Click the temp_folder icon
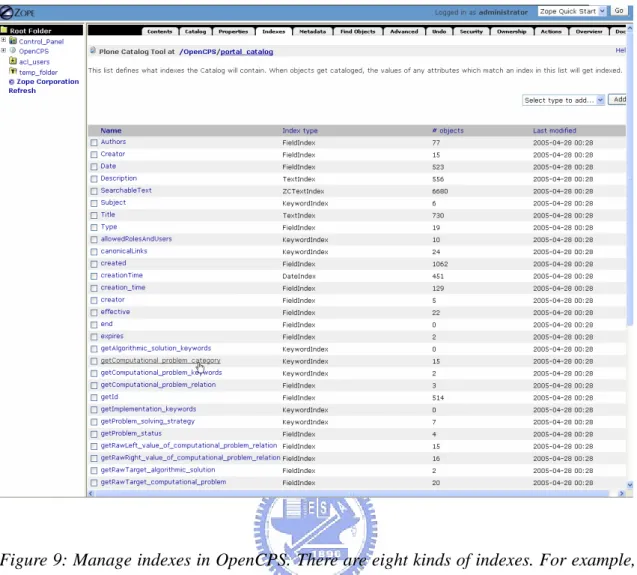This screenshot has width=637, height=575. (13, 72)
